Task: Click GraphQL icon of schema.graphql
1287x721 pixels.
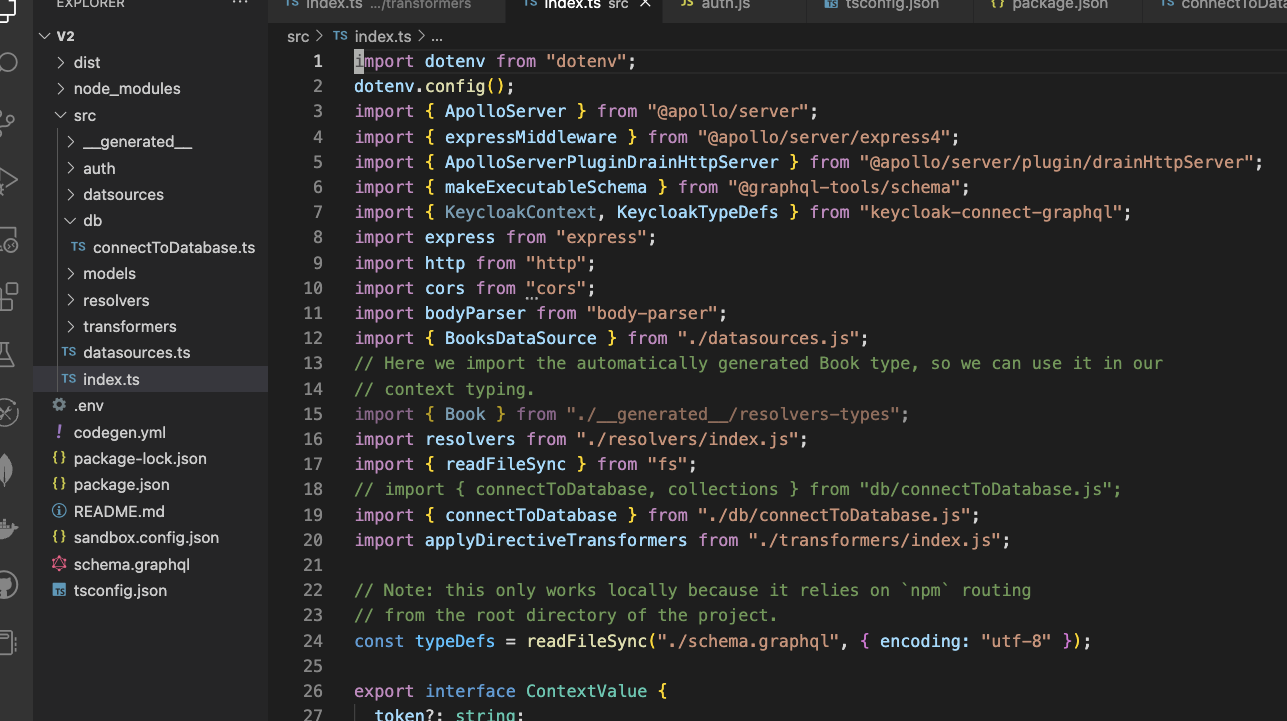Action: [x=59, y=564]
